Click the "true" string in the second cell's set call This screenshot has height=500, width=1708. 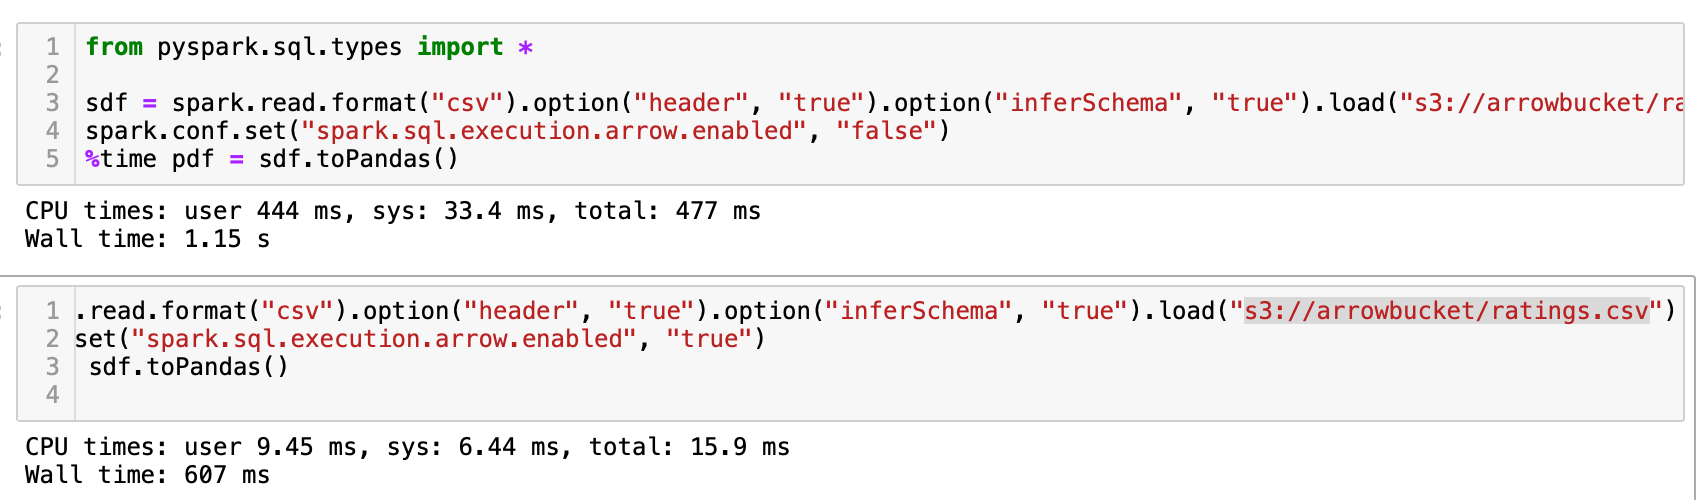tap(708, 339)
